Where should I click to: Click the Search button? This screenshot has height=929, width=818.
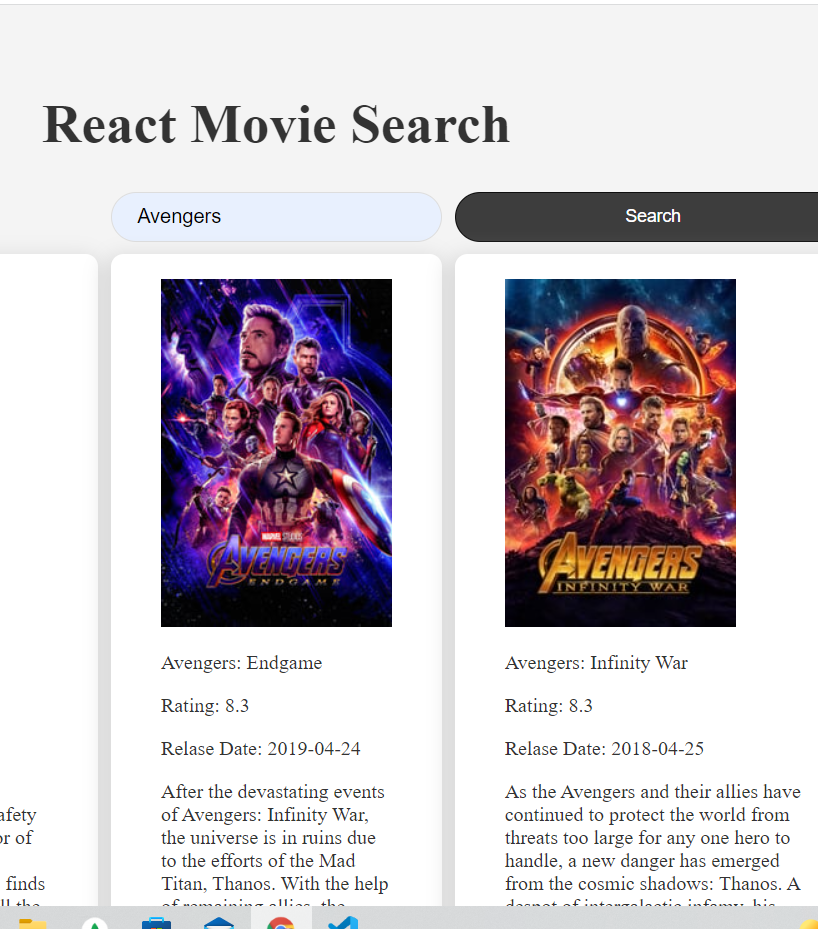point(637,217)
